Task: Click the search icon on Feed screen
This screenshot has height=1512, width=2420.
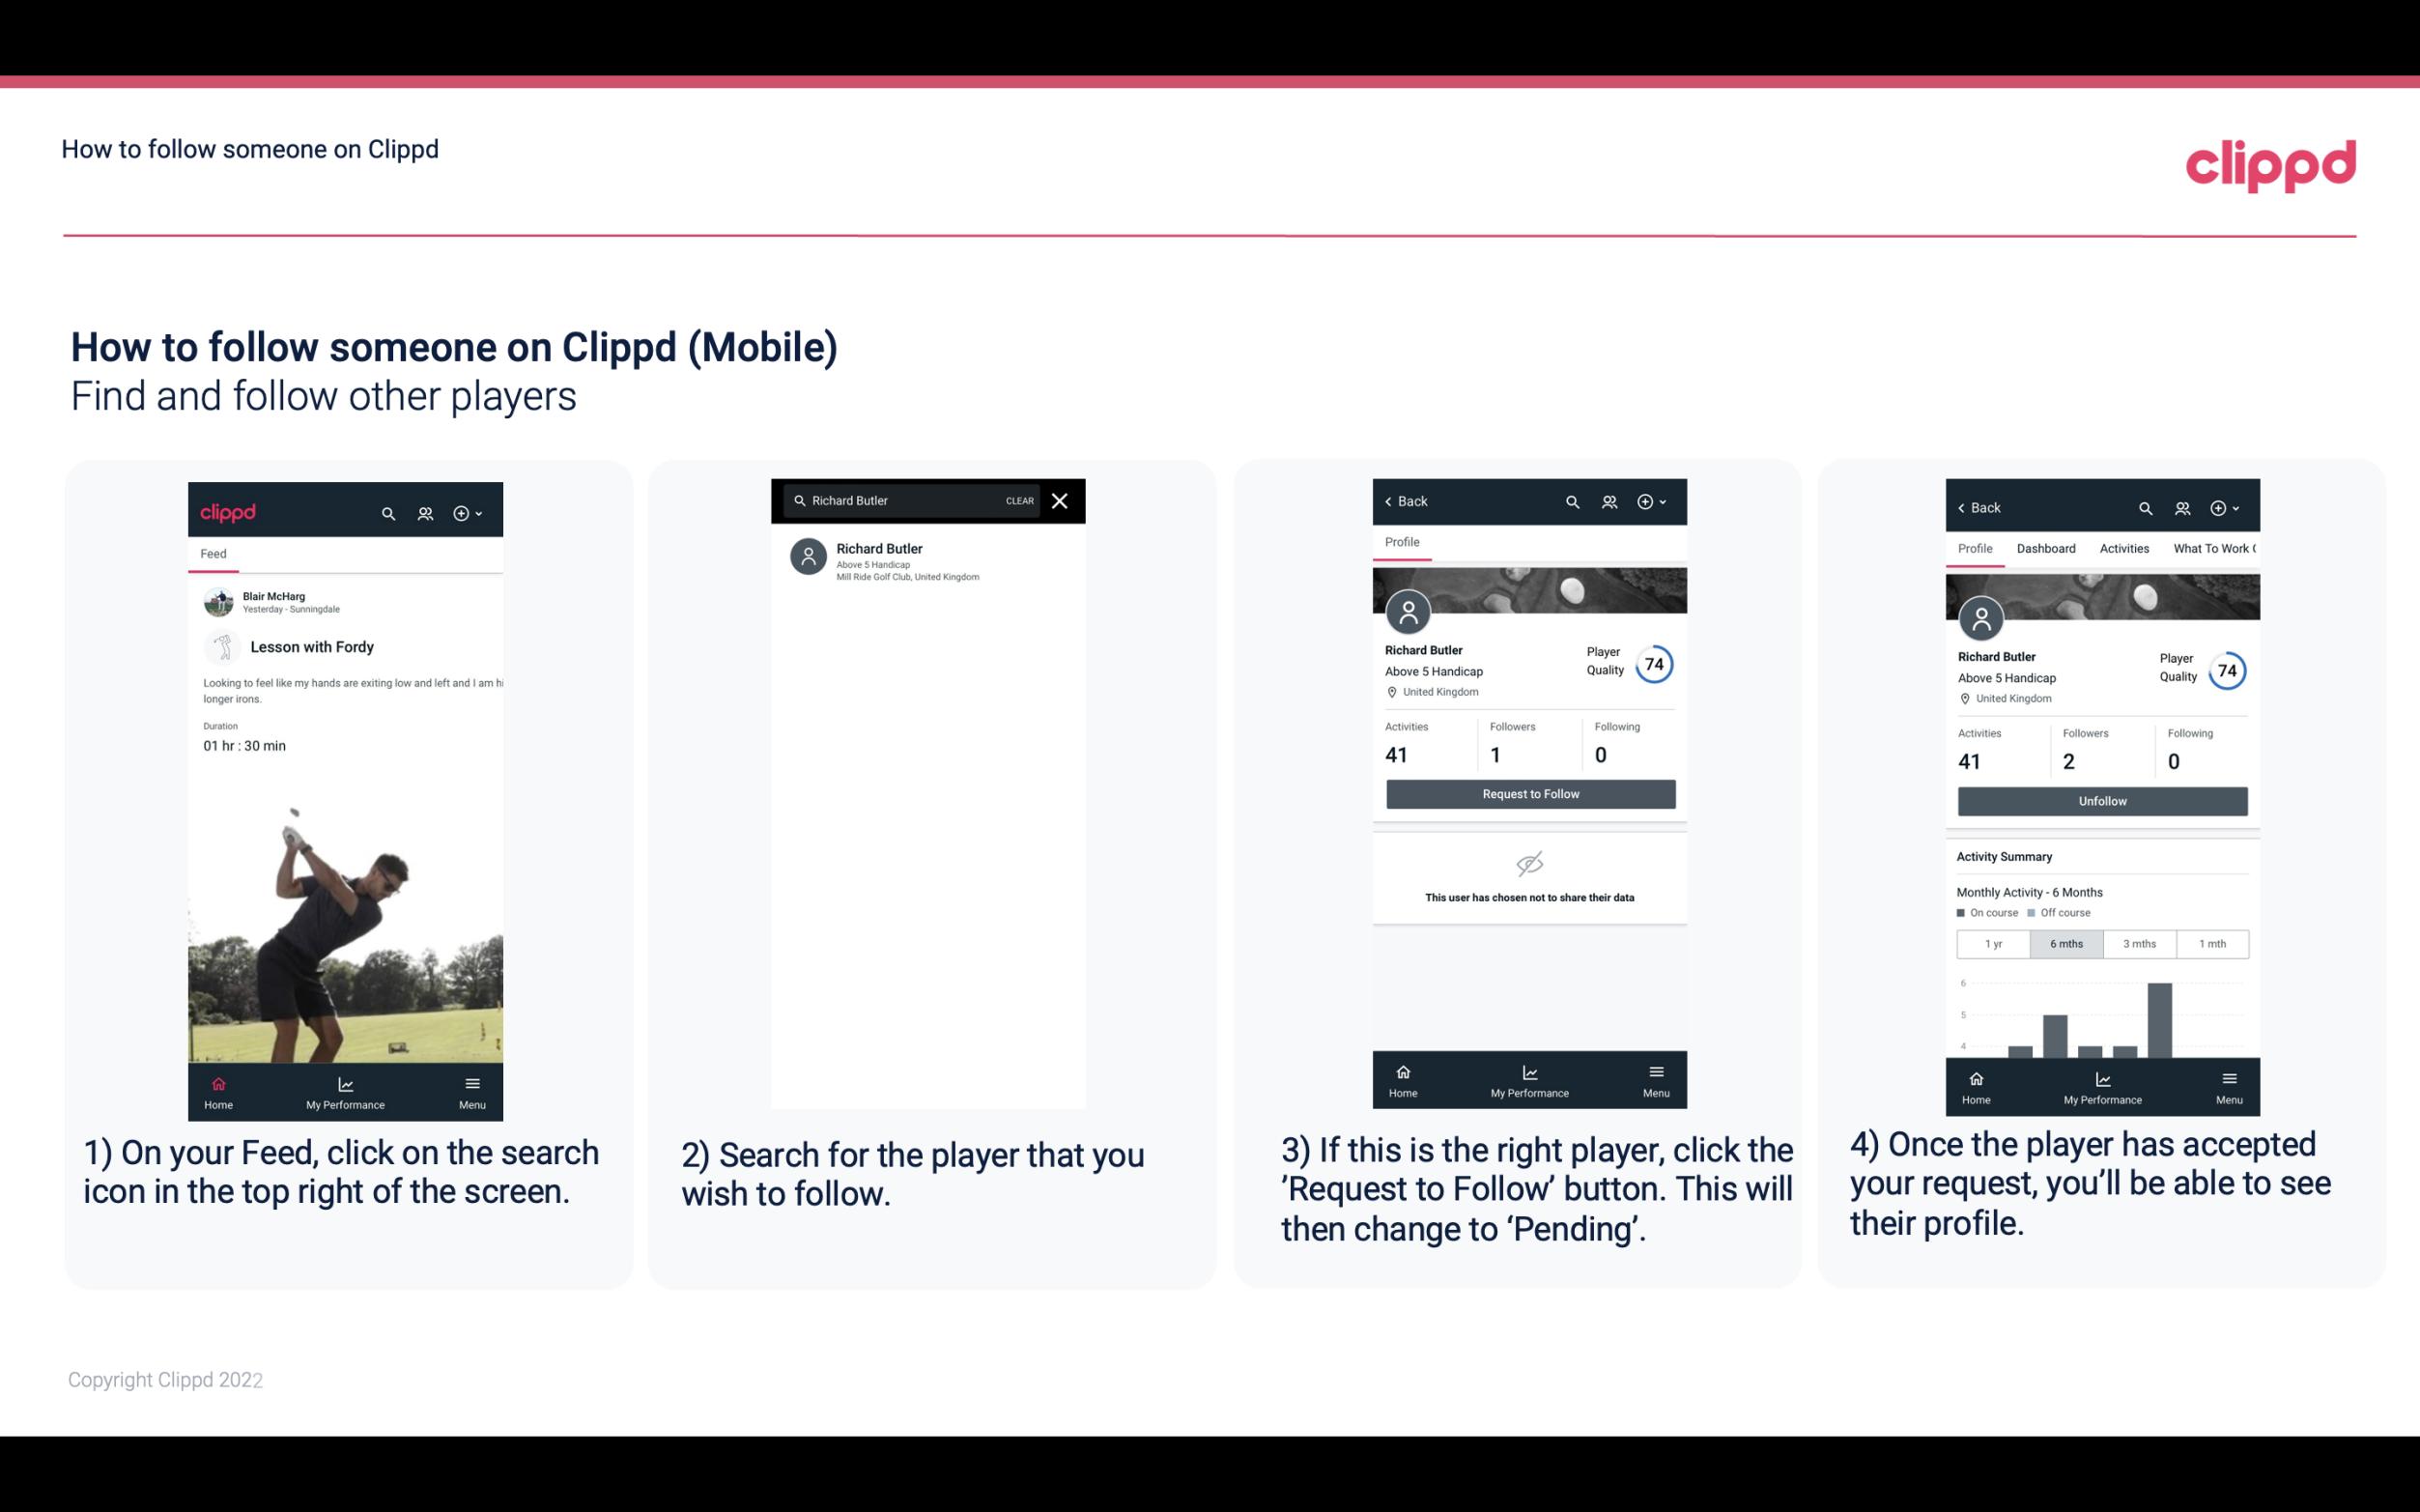Action: (386, 512)
